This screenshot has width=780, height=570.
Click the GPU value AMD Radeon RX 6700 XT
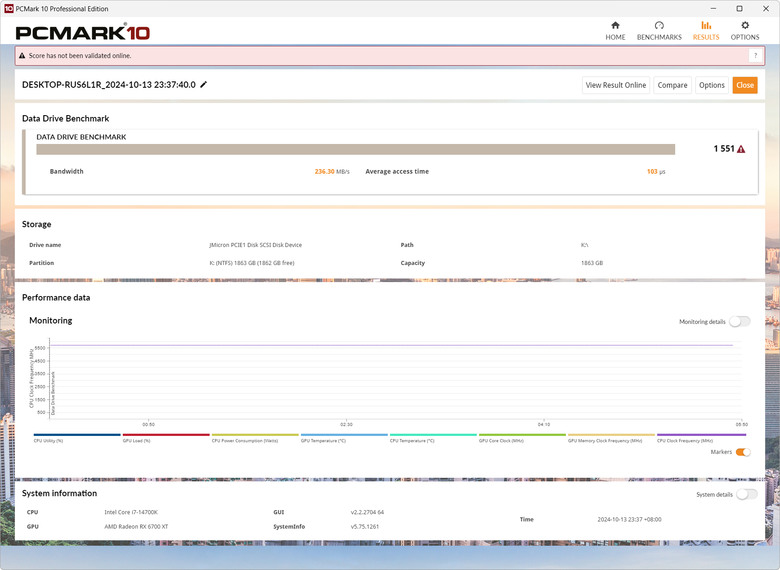pyautogui.click(x=136, y=526)
